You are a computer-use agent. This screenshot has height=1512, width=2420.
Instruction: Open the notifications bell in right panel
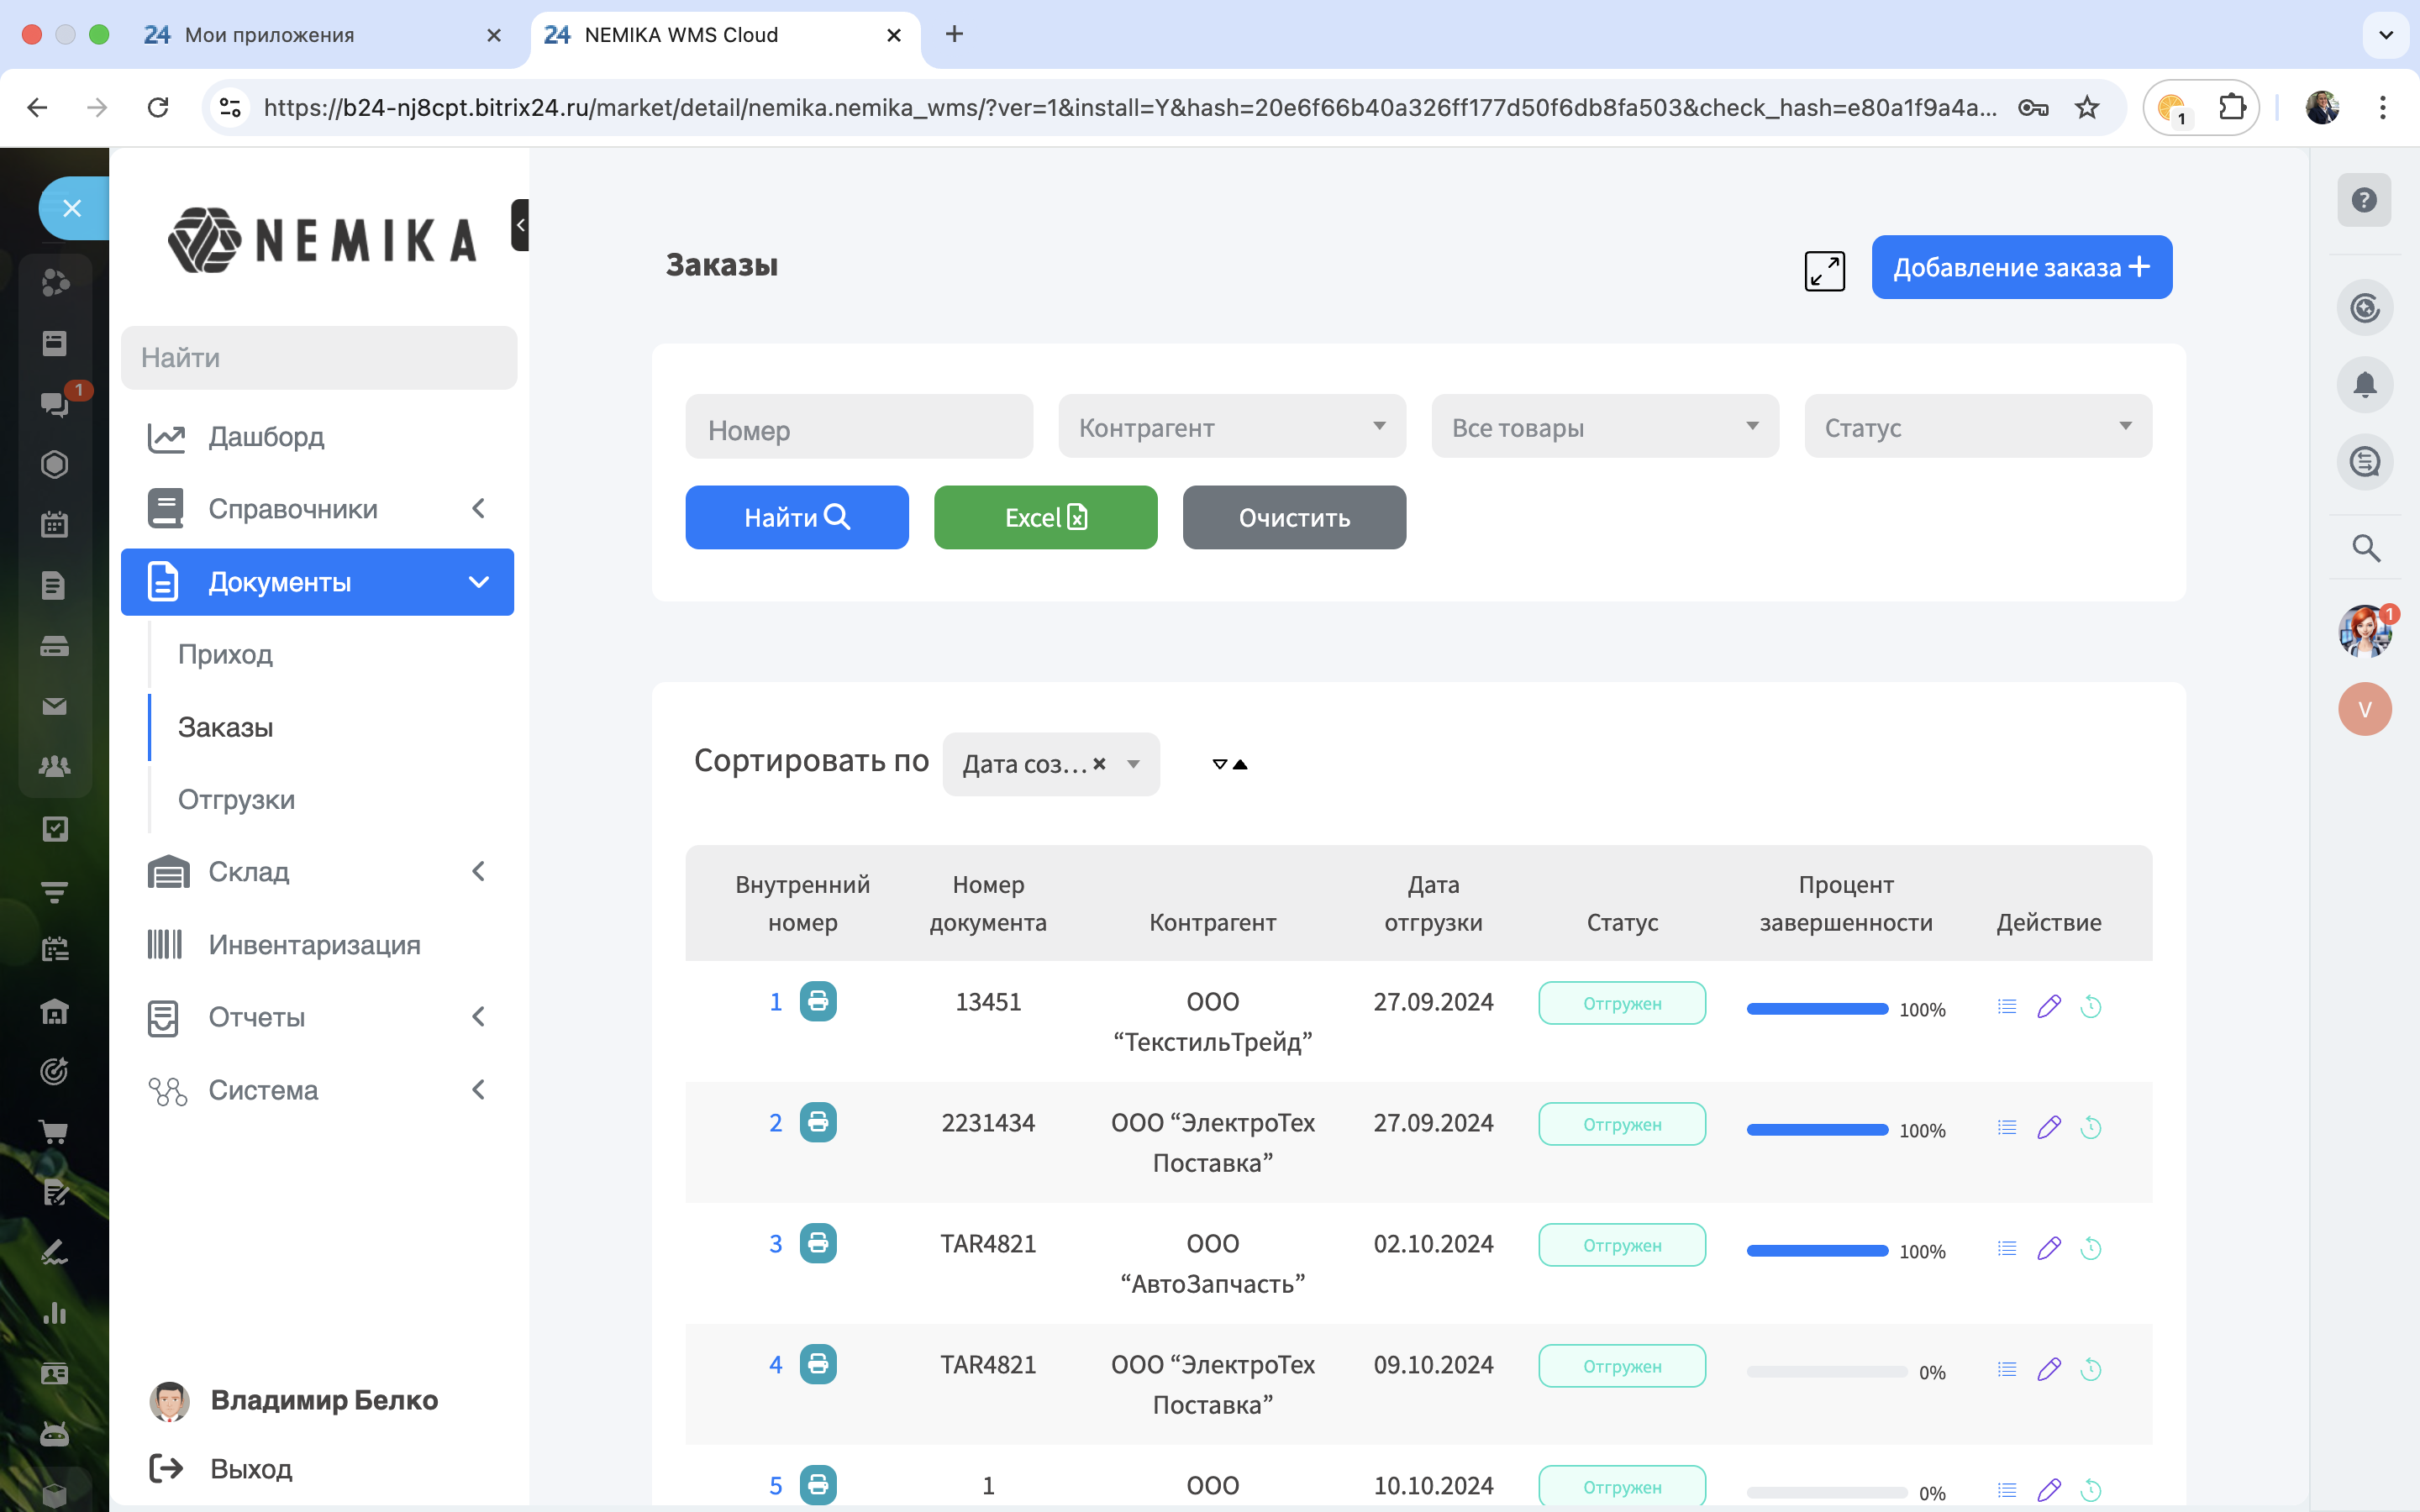[x=2364, y=385]
